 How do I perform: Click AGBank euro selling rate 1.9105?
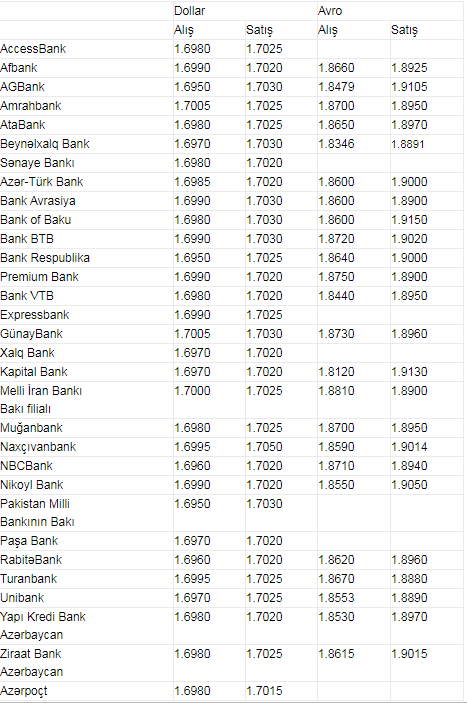point(409,87)
